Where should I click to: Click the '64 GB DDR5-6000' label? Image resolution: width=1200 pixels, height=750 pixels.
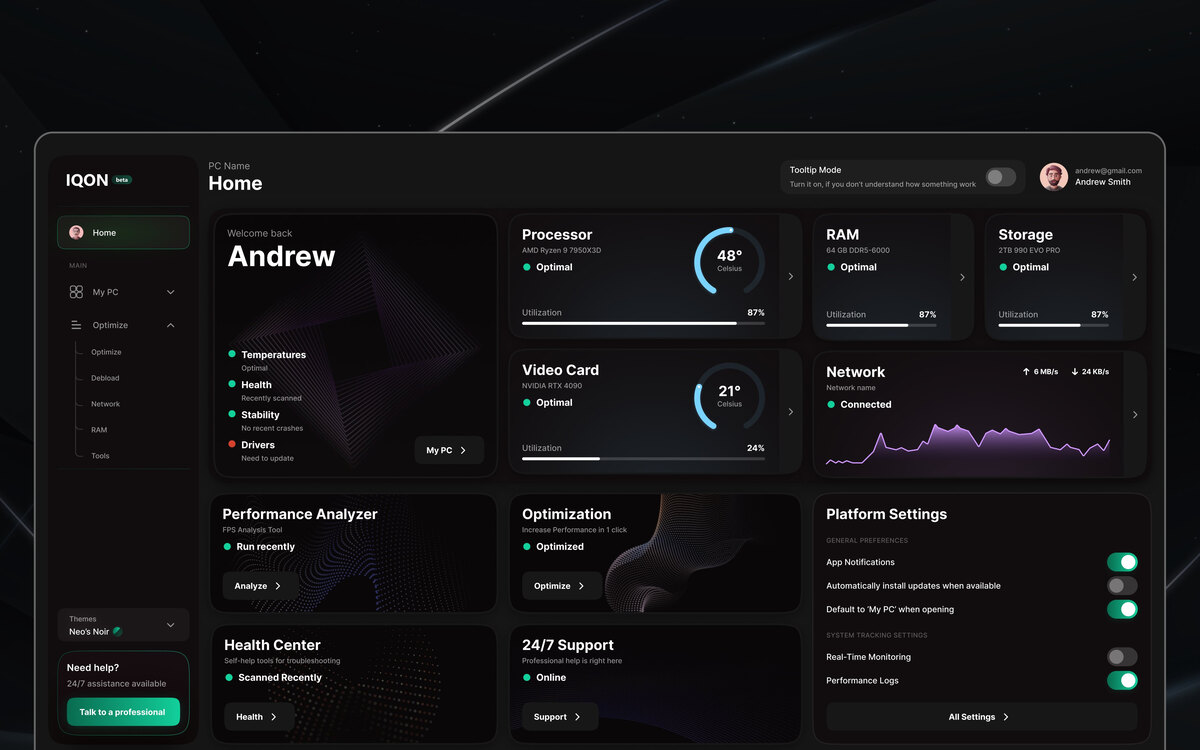(x=858, y=250)
